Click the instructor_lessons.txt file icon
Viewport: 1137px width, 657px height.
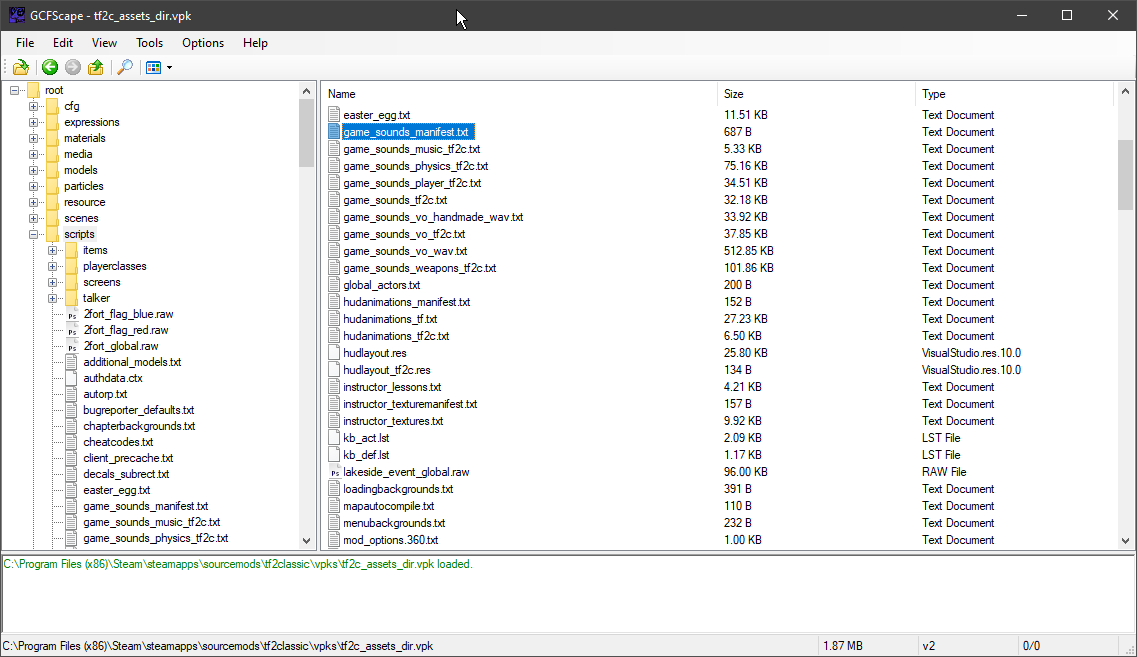(334, 387)
